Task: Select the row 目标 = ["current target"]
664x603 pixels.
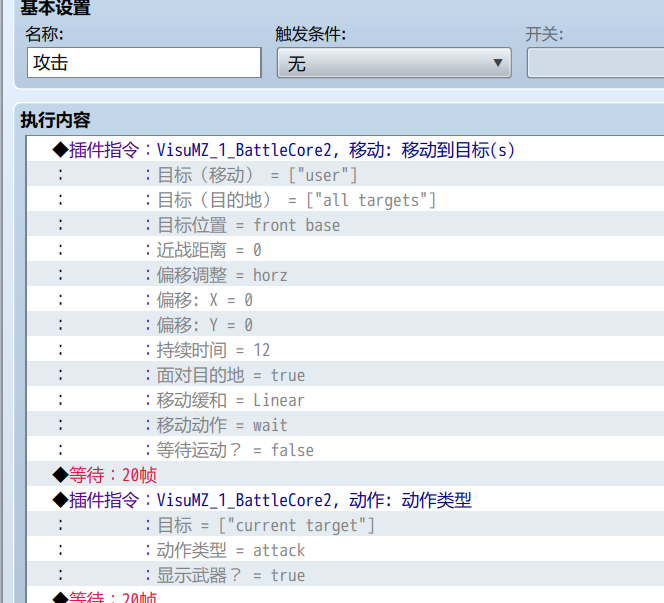Action: [x=345, y=525]
